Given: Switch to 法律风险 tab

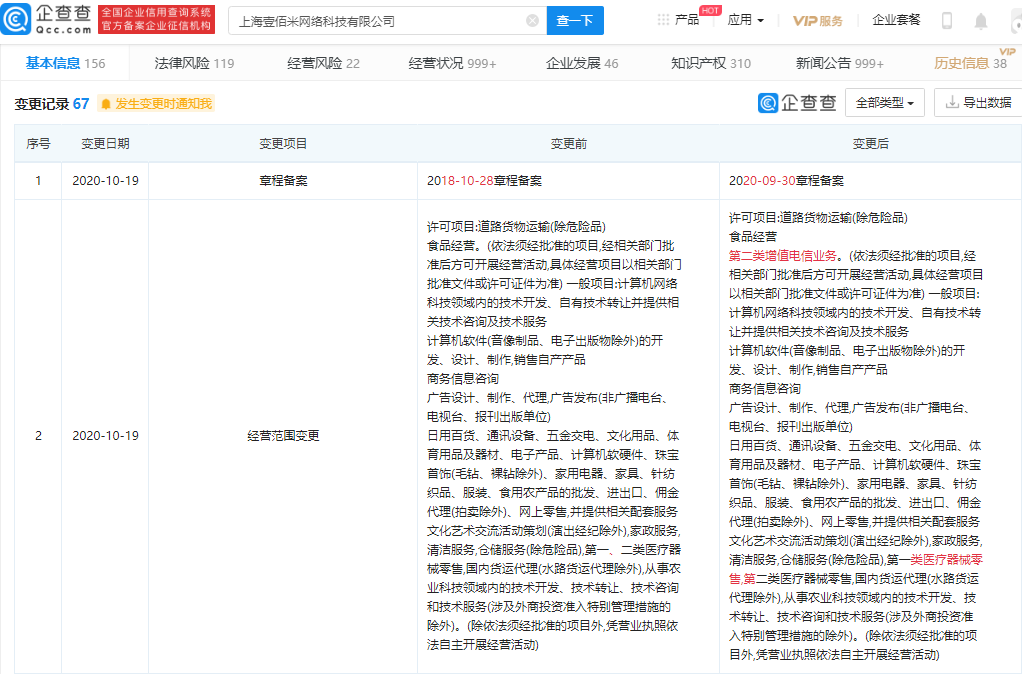Looking at the screenshot, I should [x=194, y=63].
